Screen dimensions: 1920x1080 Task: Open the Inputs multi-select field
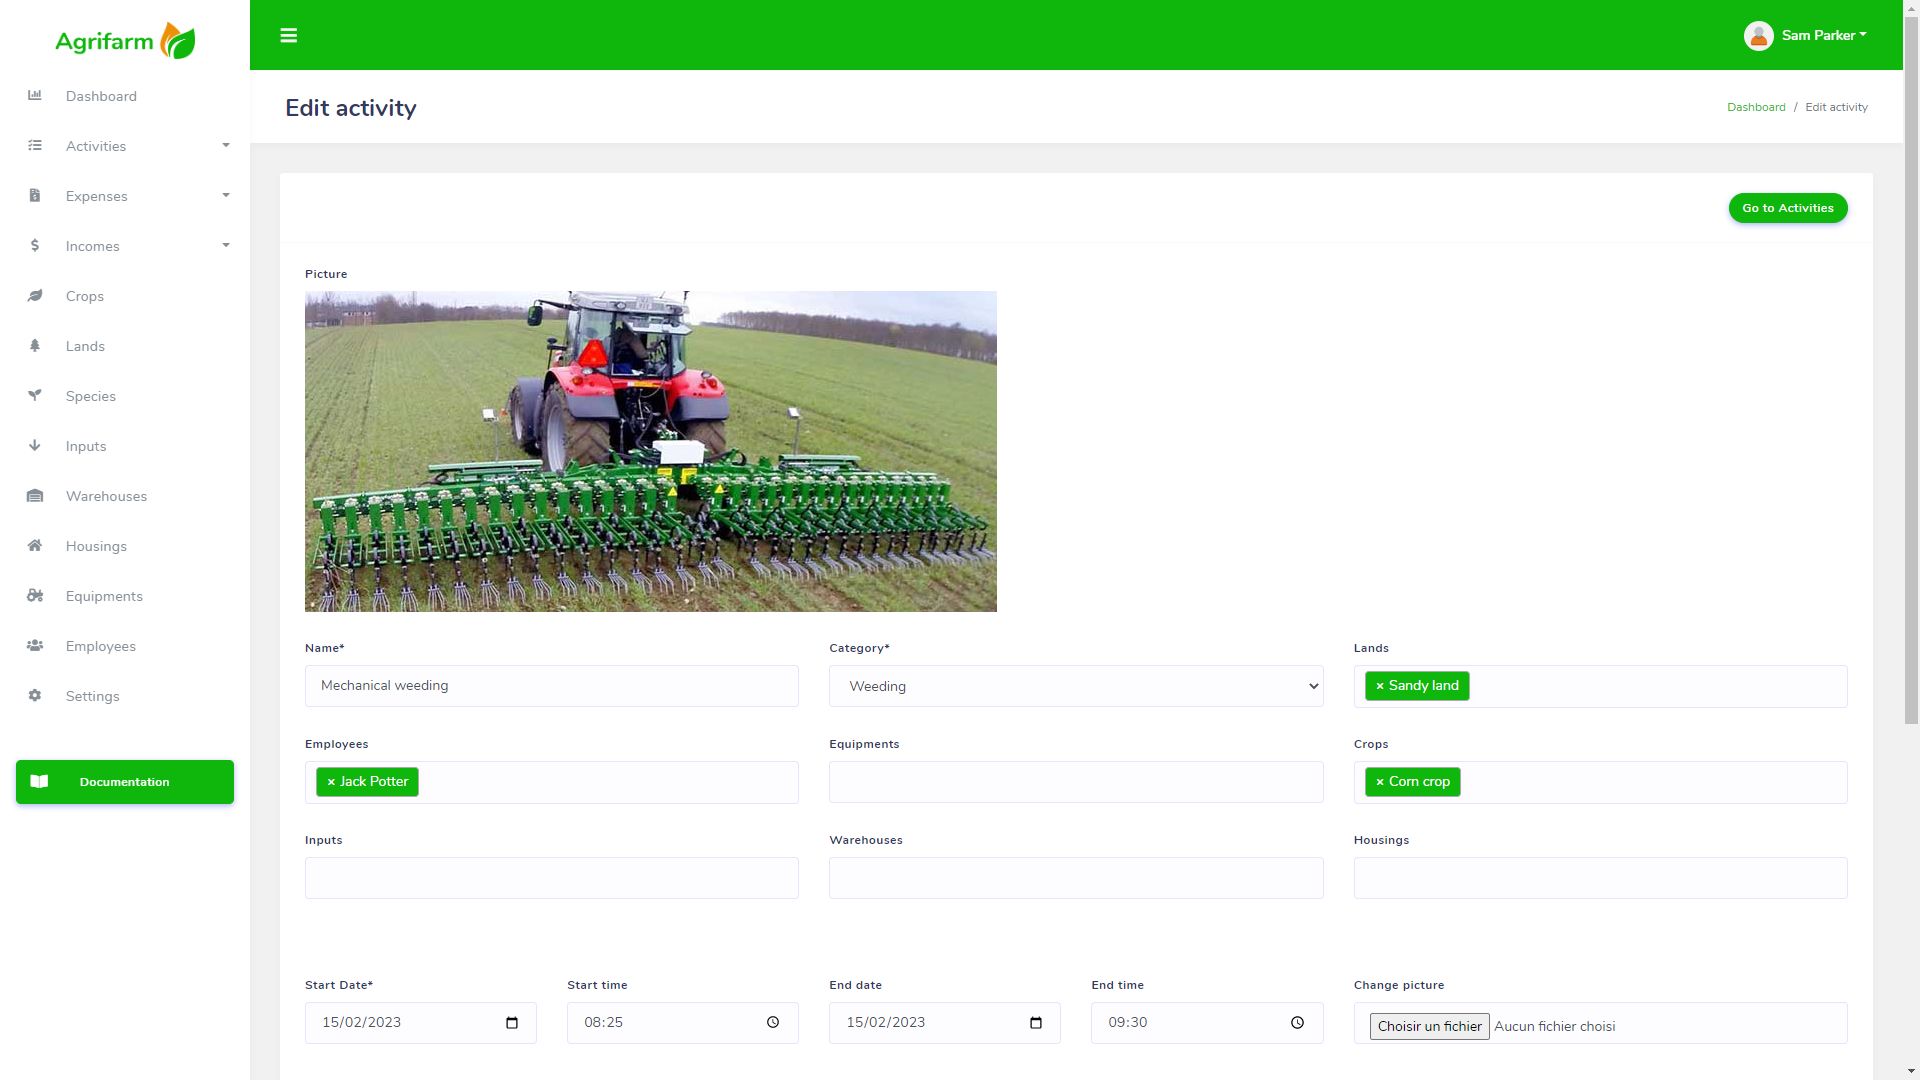tap(552, 878)
